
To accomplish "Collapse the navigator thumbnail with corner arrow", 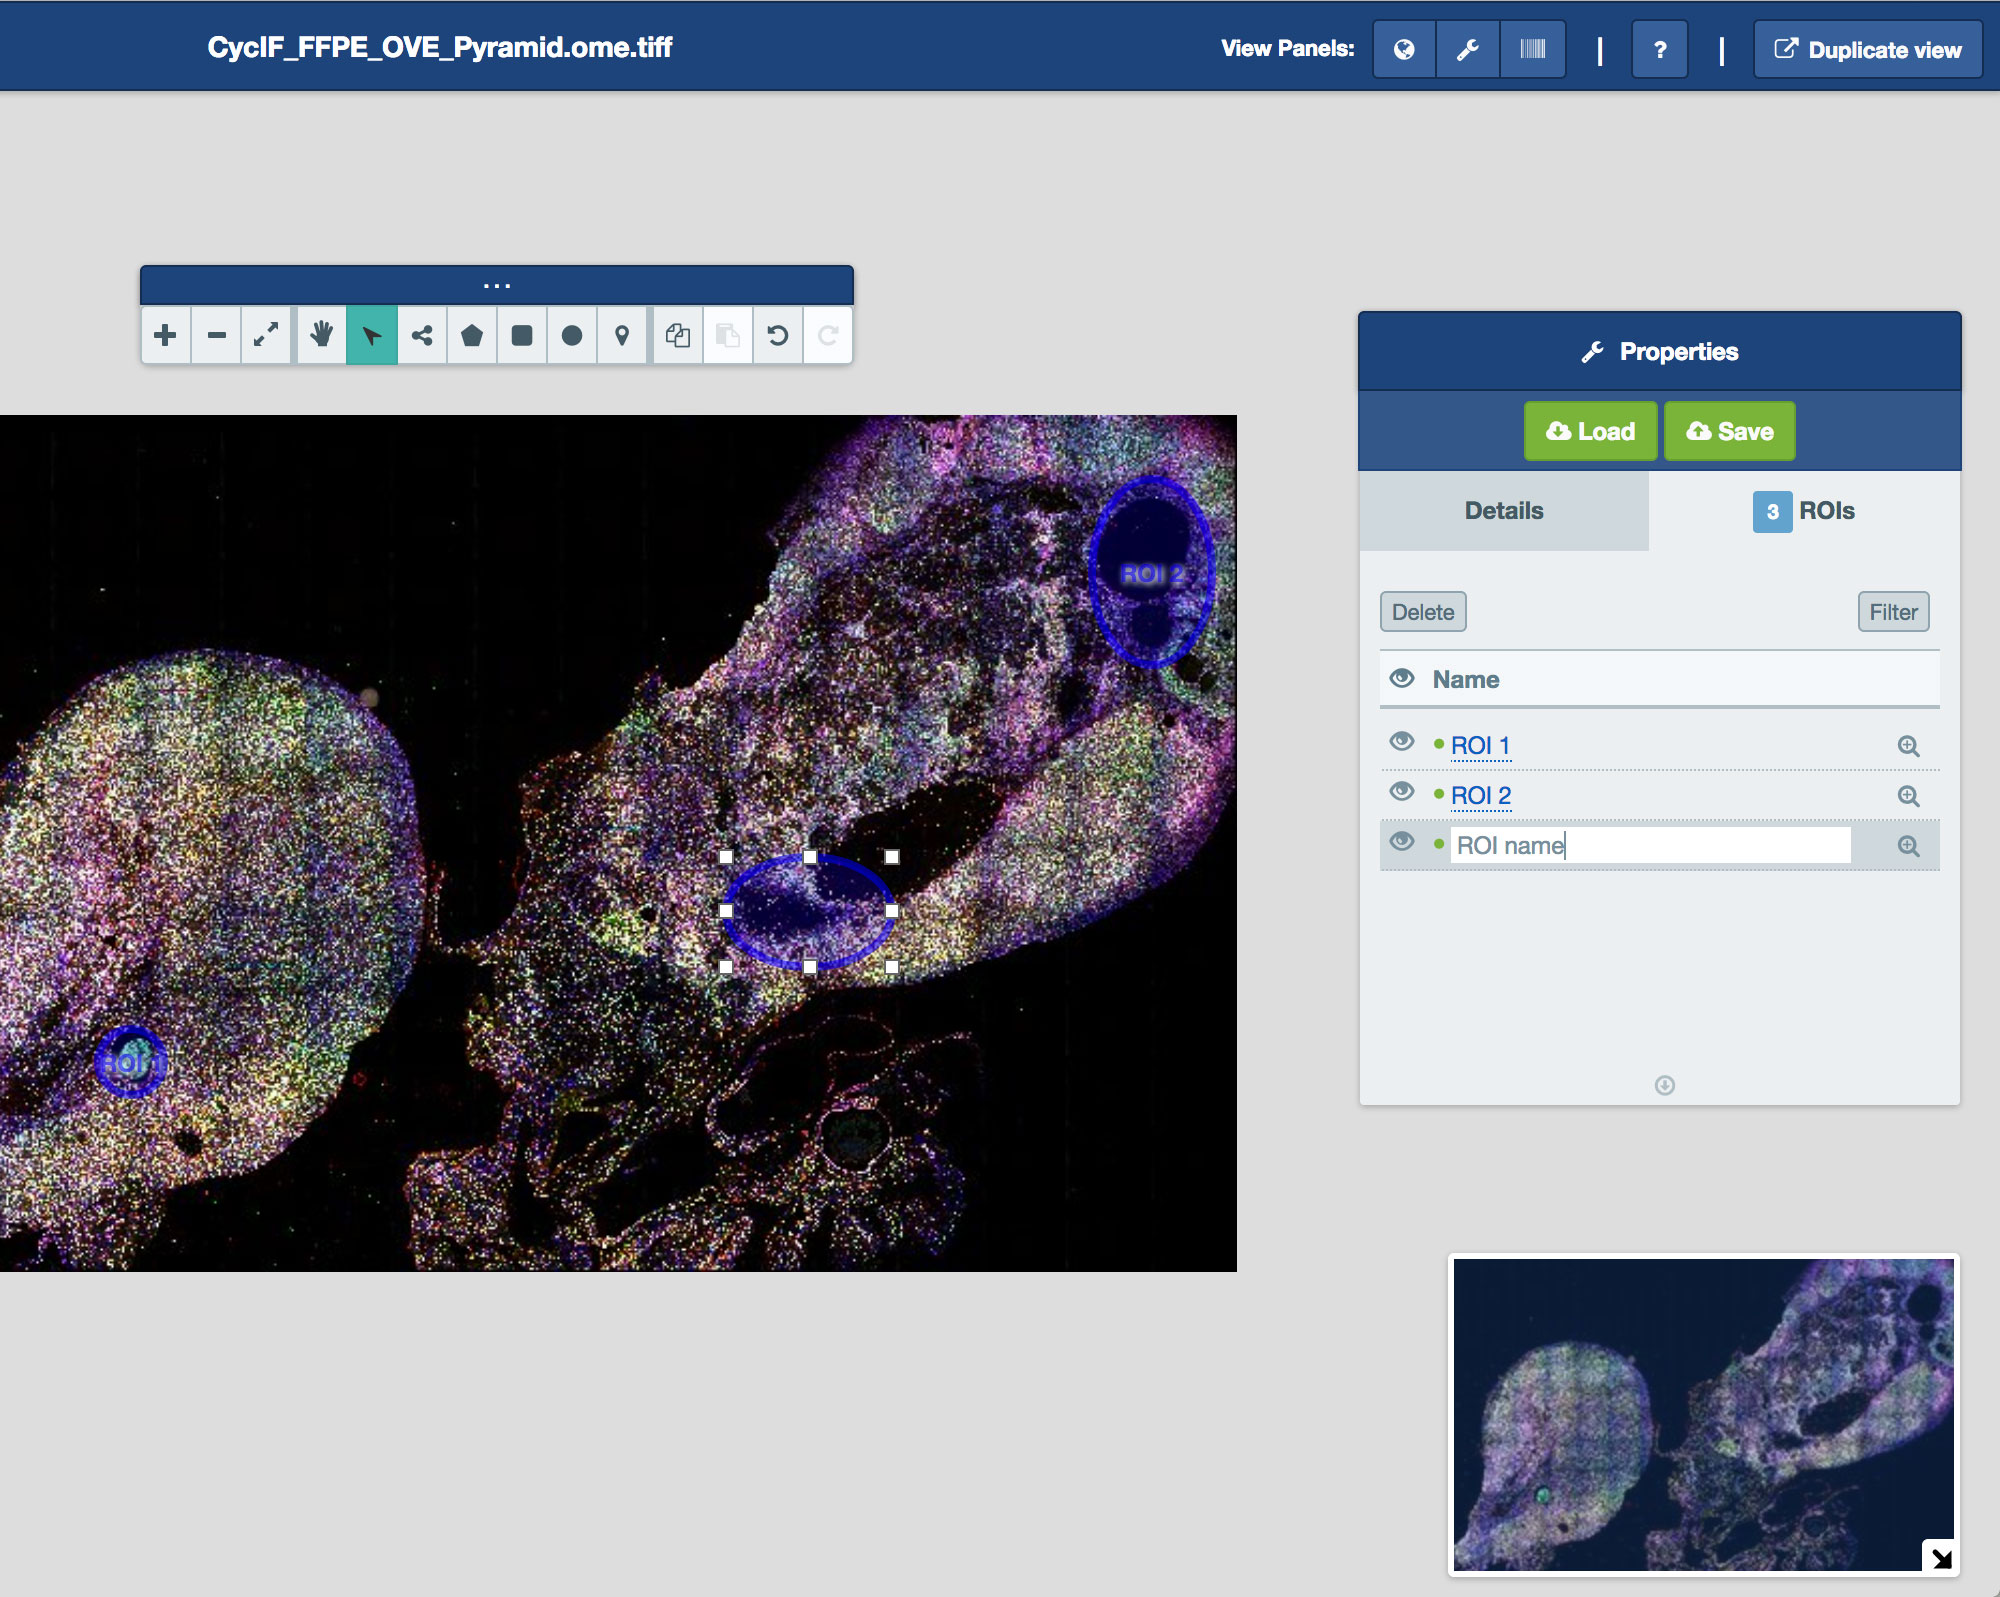I will 1940,1557.
